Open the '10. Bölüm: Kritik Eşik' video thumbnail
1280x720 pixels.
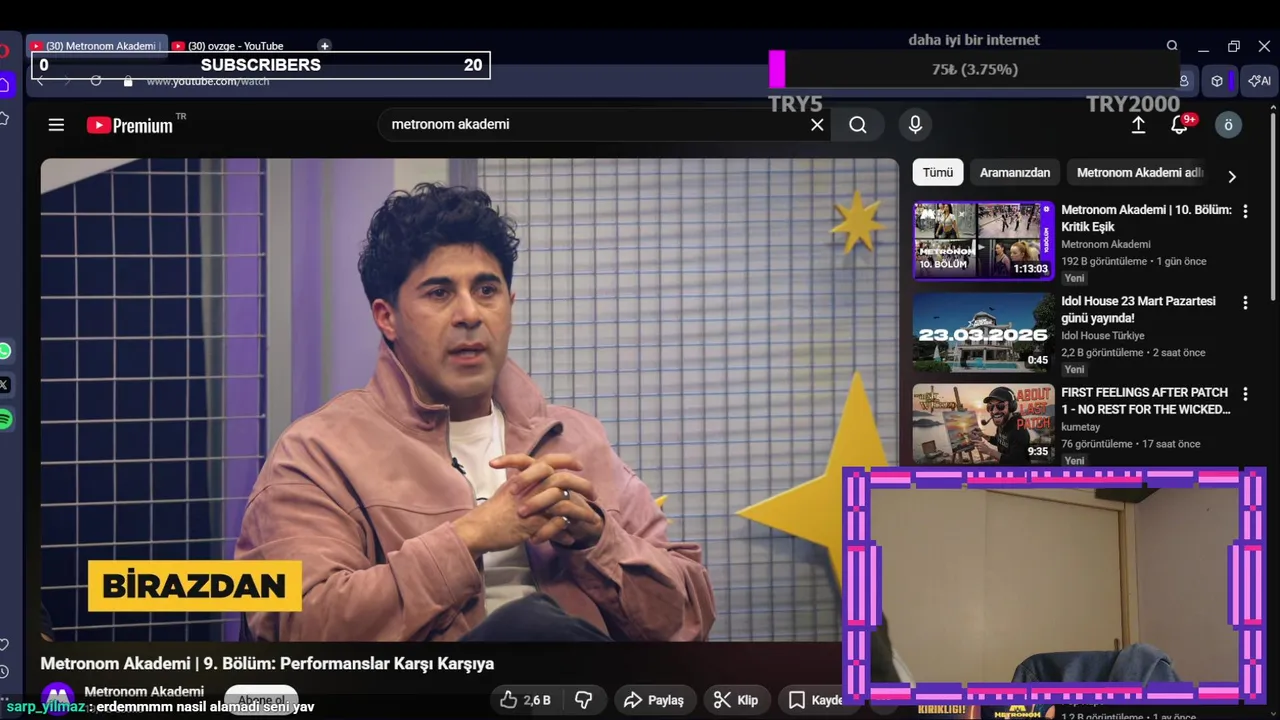[x=983, y=240]
